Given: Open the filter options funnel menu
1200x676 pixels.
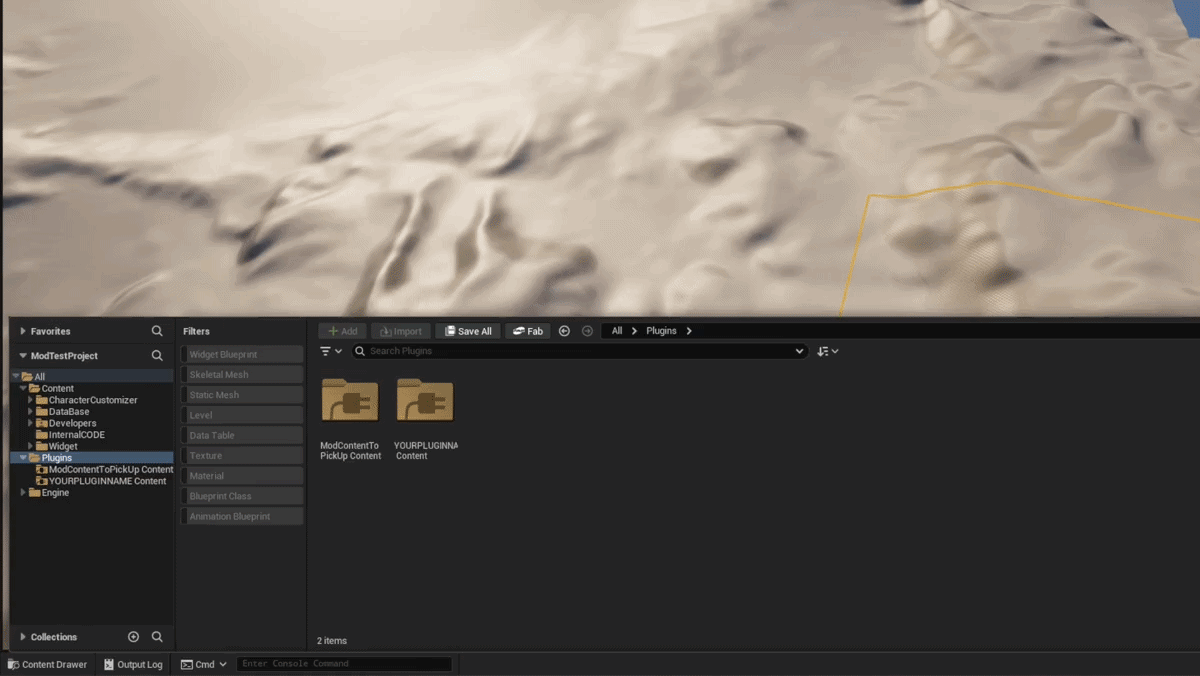Looking at the screenshot, I should point(331,351).
